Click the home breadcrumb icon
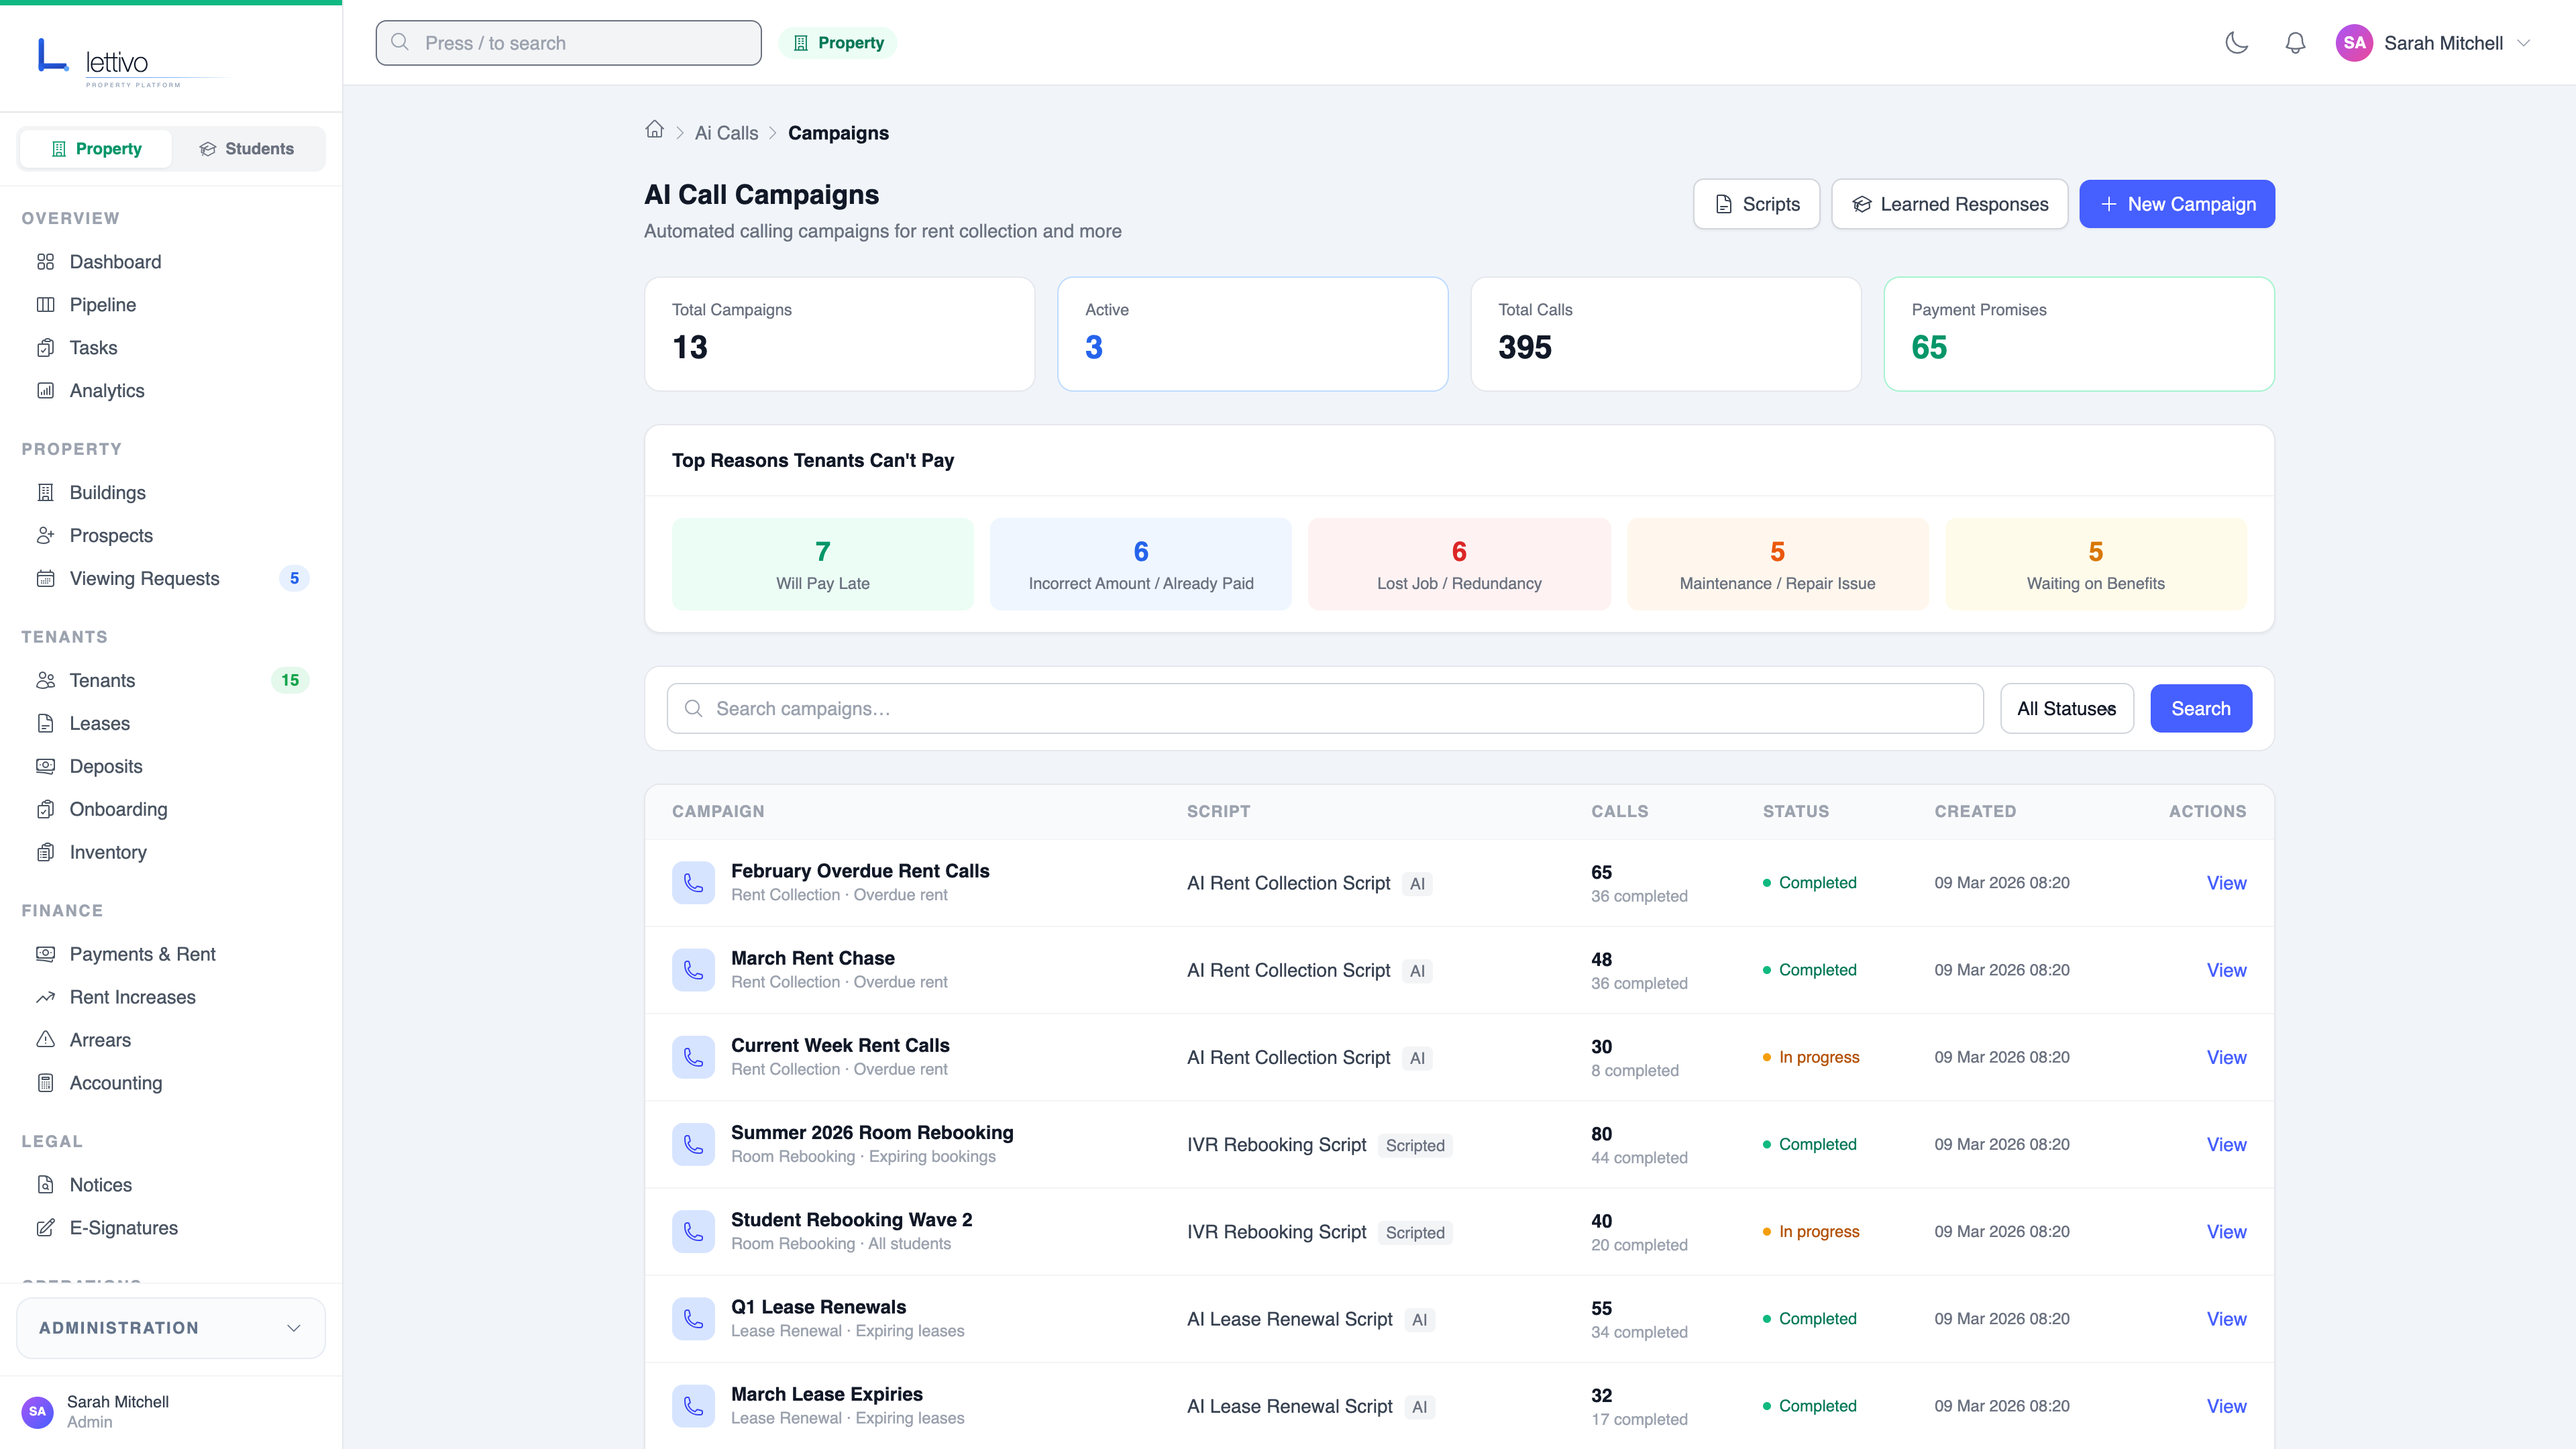 coord(655,130)
